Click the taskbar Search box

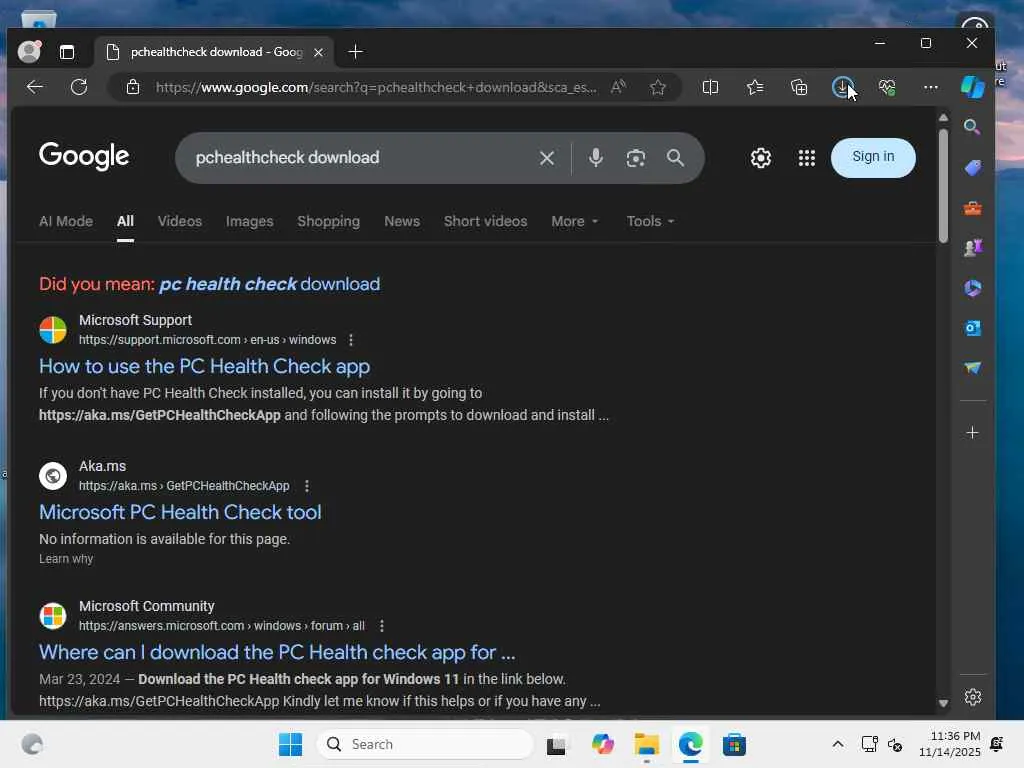coord(425,744)
